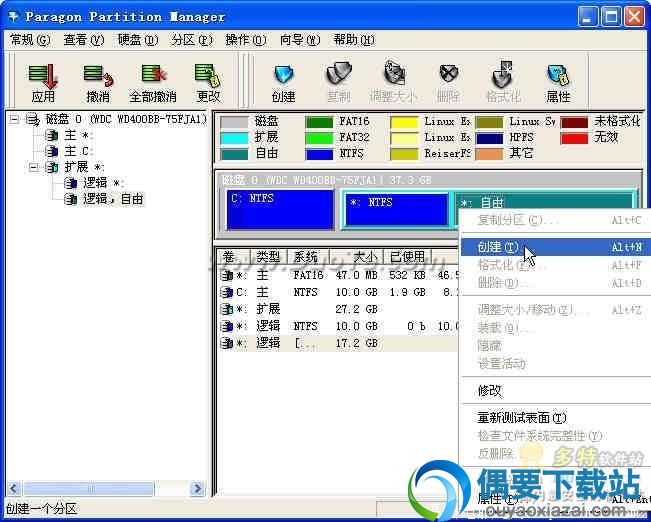Image resolution: width=651 pixels, height=522 pixels.
Task: Open the 查看(V) menu
Action: (x=83, y=40)
